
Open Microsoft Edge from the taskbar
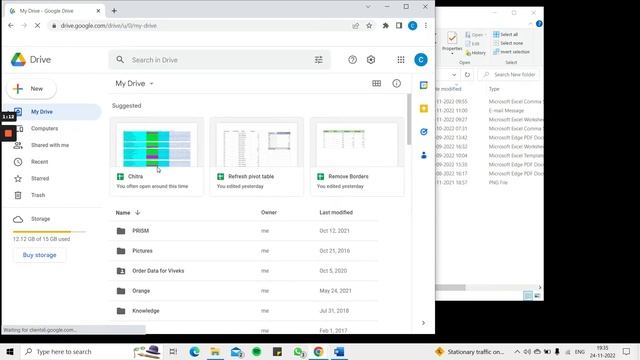195,352
